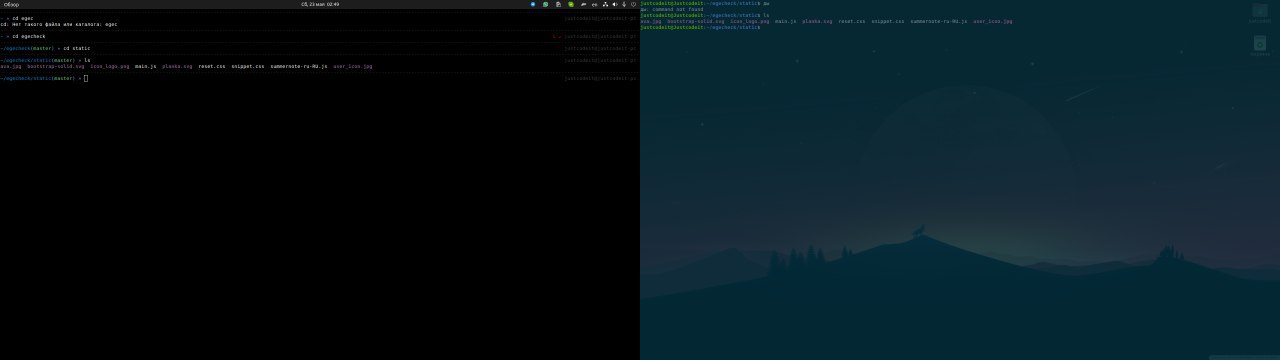Image resolution: width=1280 pixels, height=360 pixels.
Task: Open the WhatsApp tray icon
Action: (545, 4)
